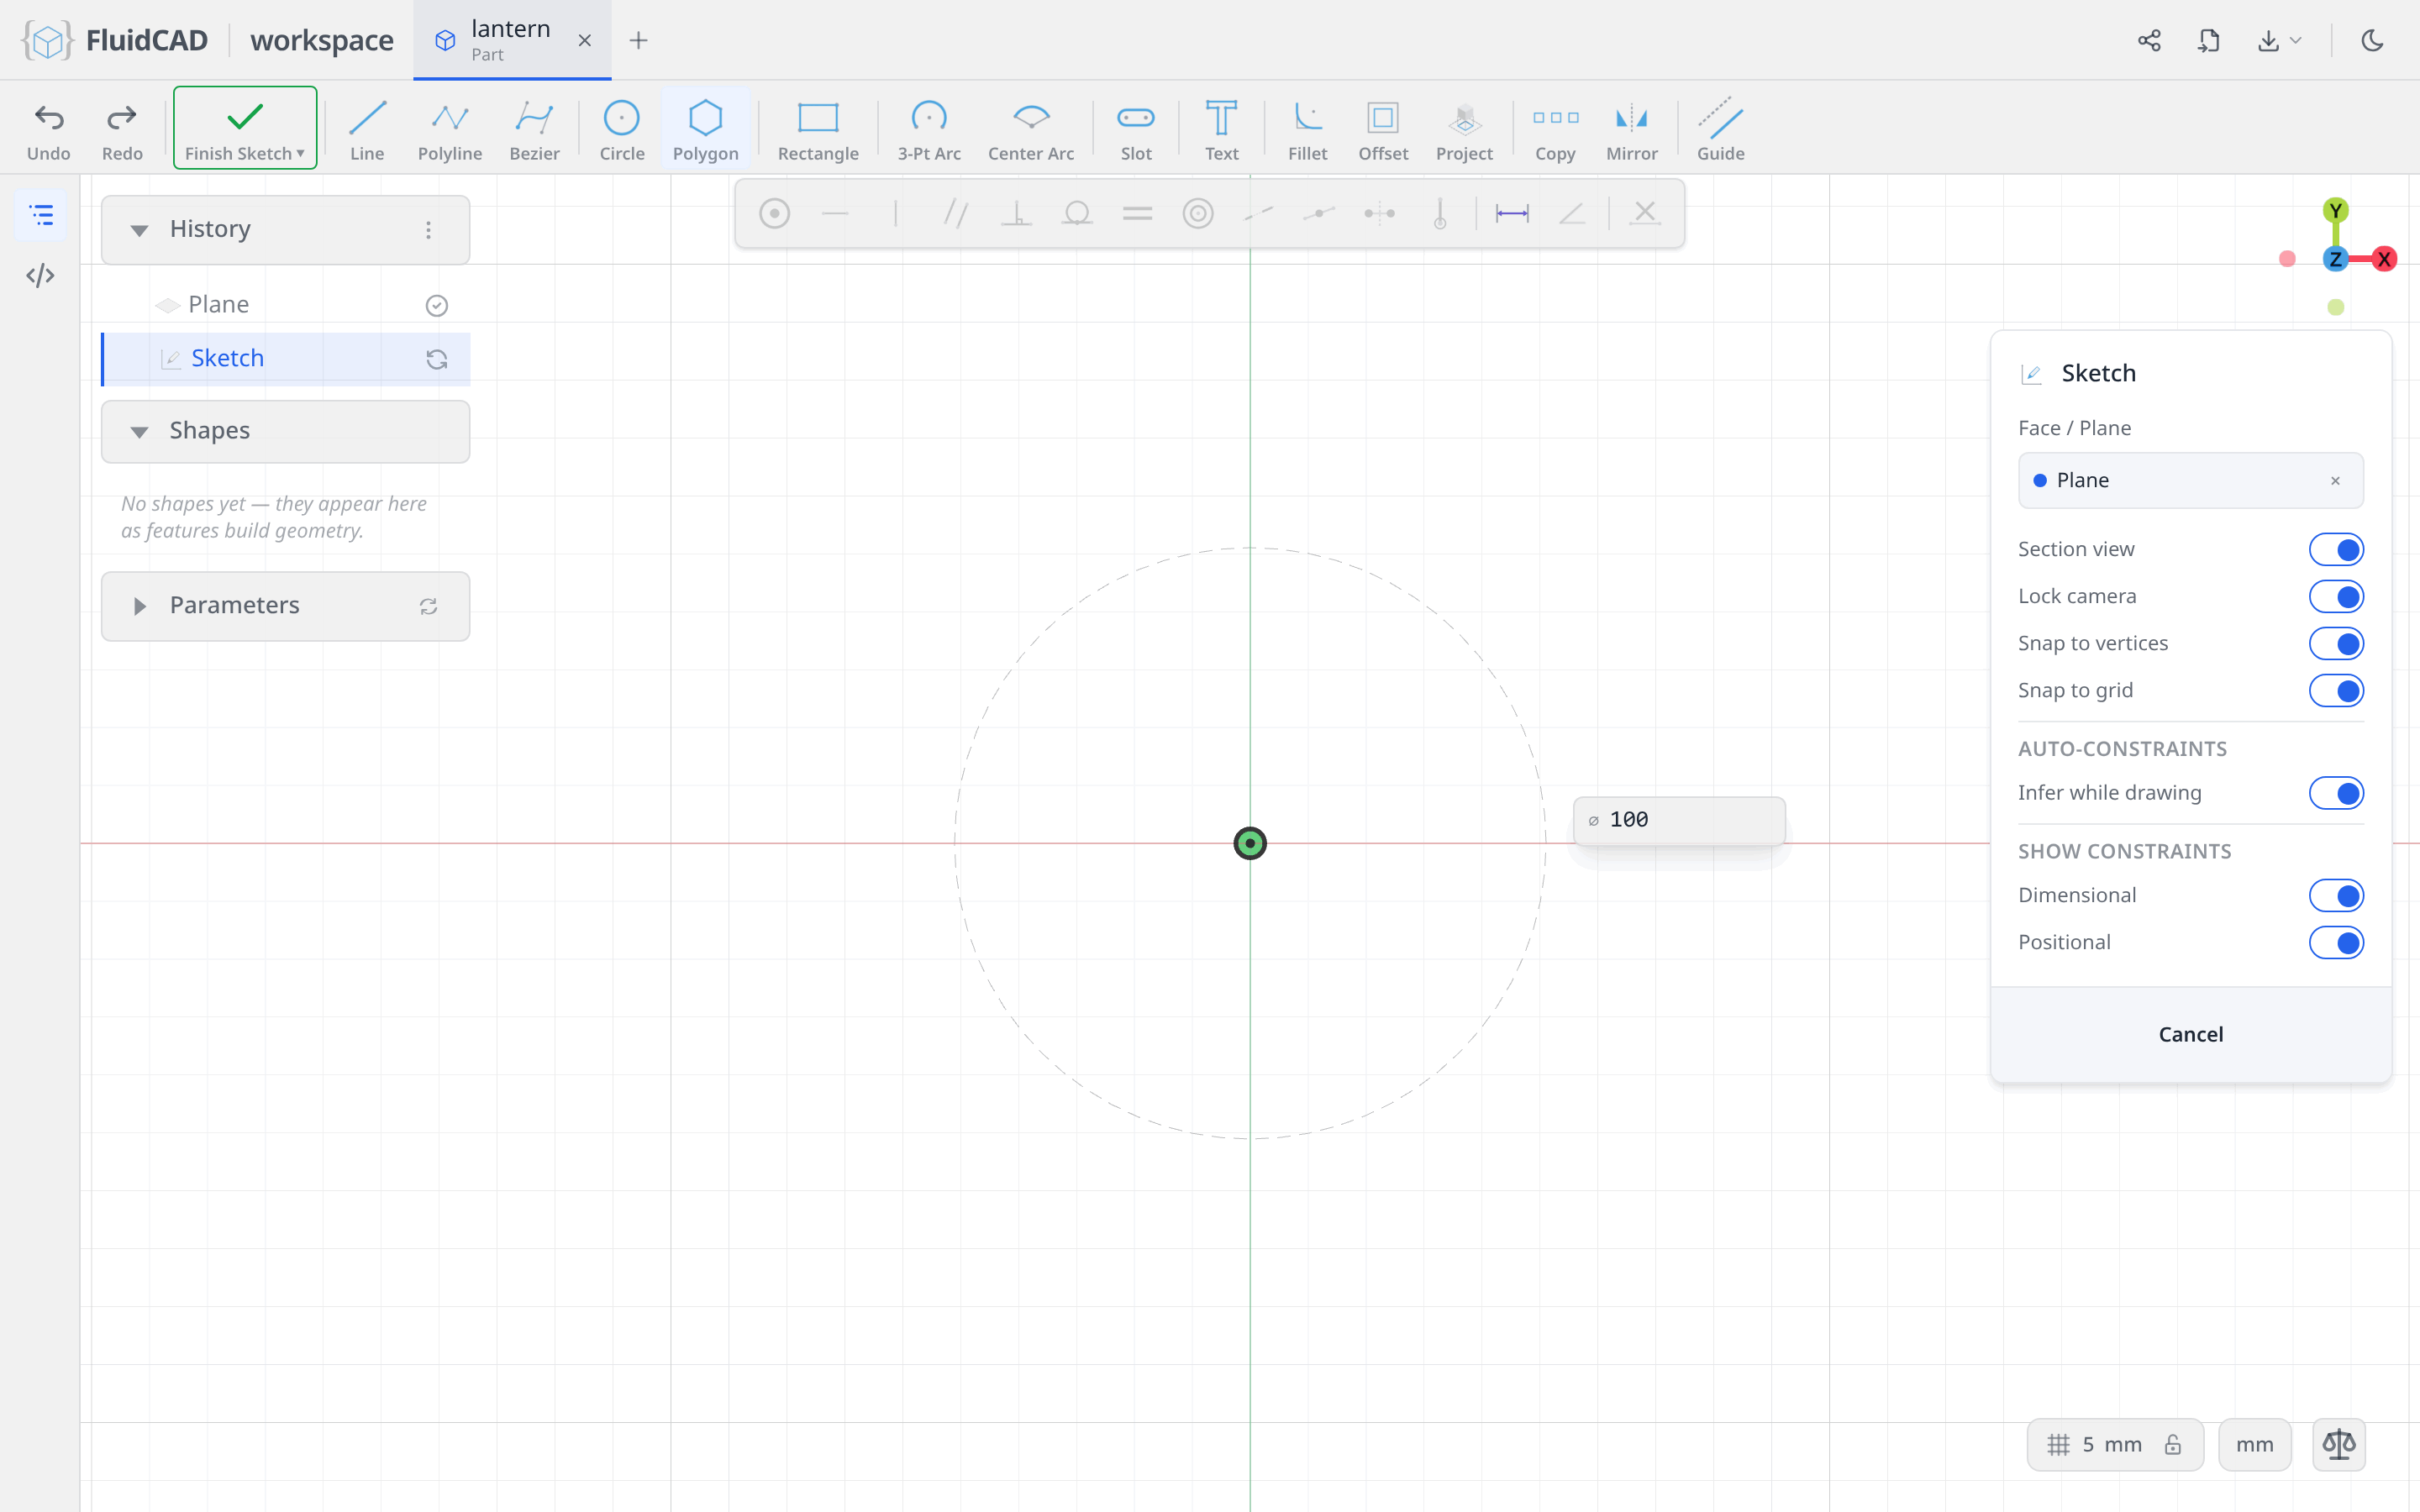Select the 3-Pt Arc tool

(929, 129)
